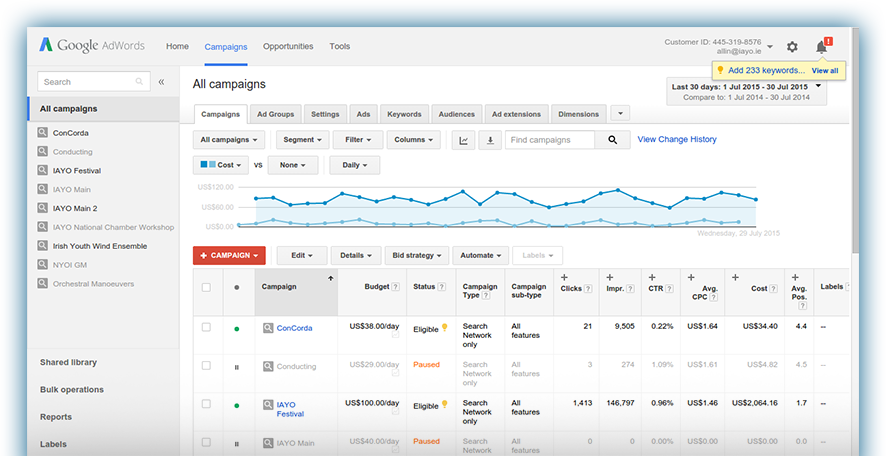The height and width of the screenshot is (456, 886).
Task: Click green status dot for IAYO Festival row
Action: point(236,406)
